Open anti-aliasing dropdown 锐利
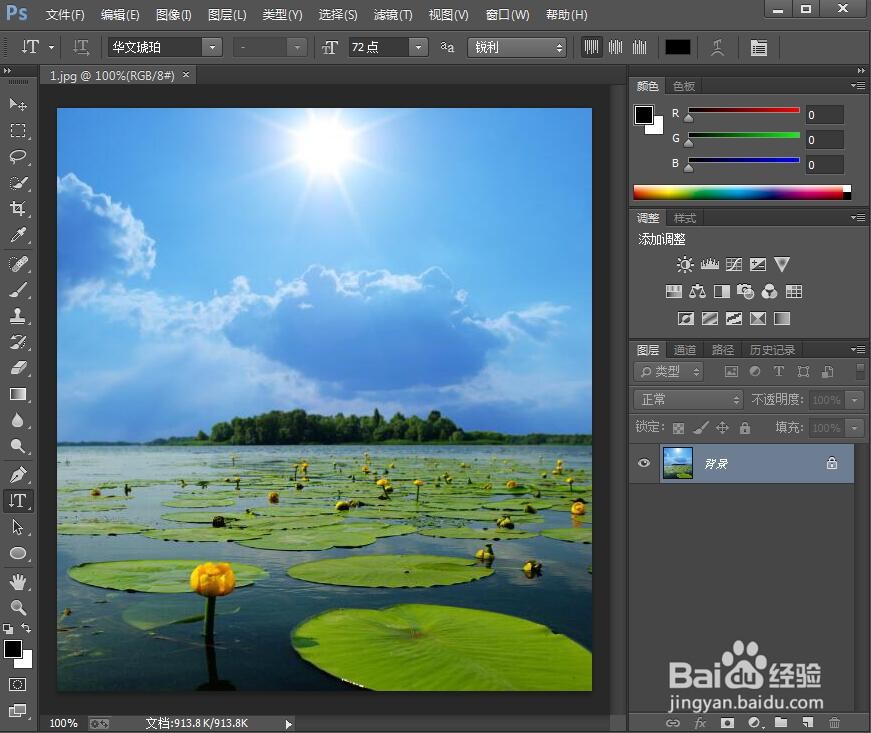The image size is (871, 733). (517, 48)
